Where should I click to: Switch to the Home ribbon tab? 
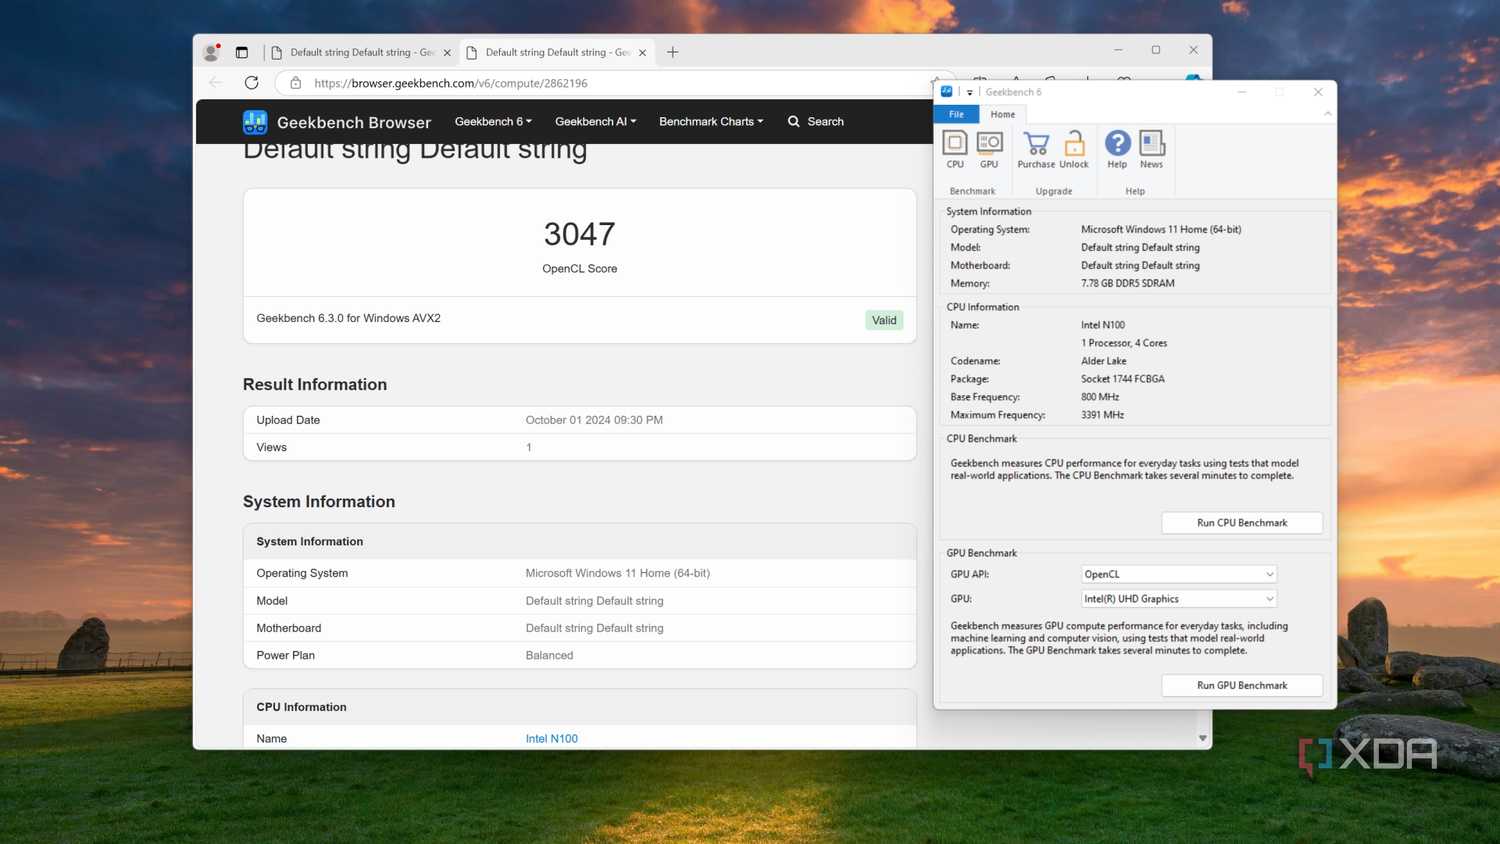[1002, 114]
